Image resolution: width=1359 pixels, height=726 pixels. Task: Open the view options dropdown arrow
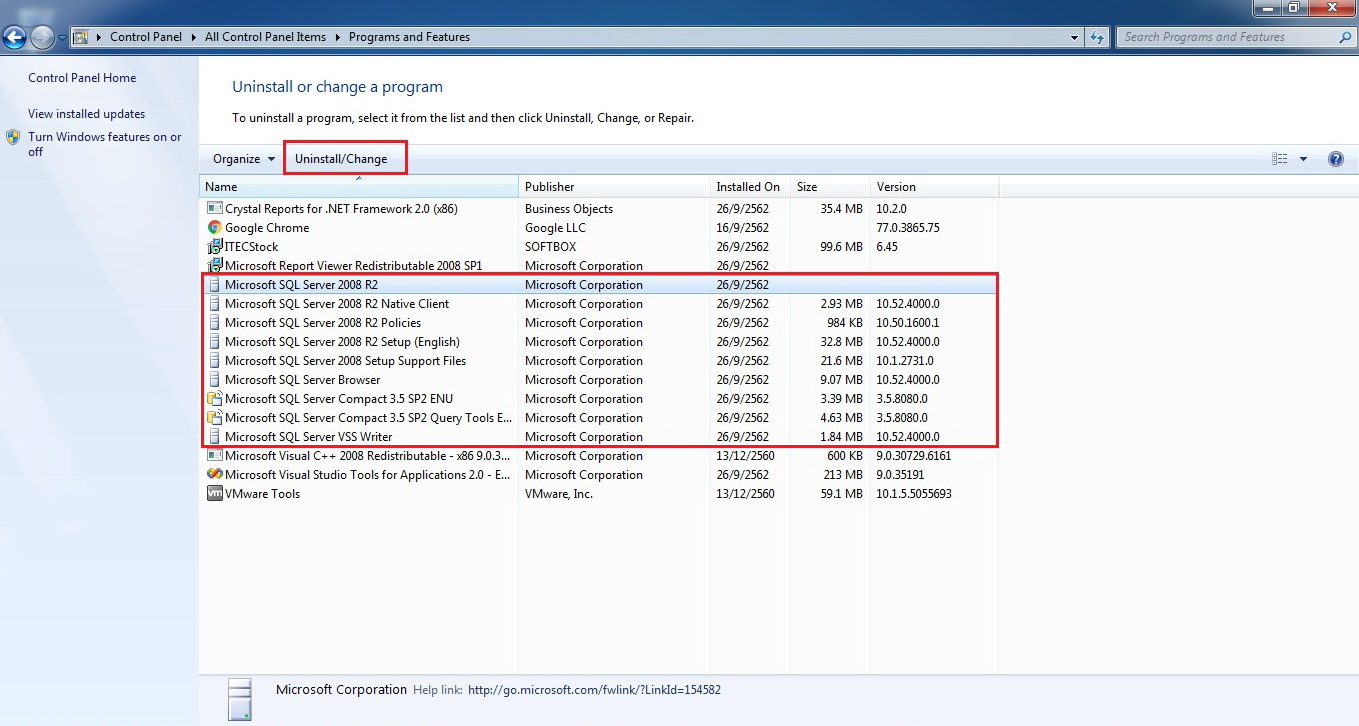point(1303,159)
